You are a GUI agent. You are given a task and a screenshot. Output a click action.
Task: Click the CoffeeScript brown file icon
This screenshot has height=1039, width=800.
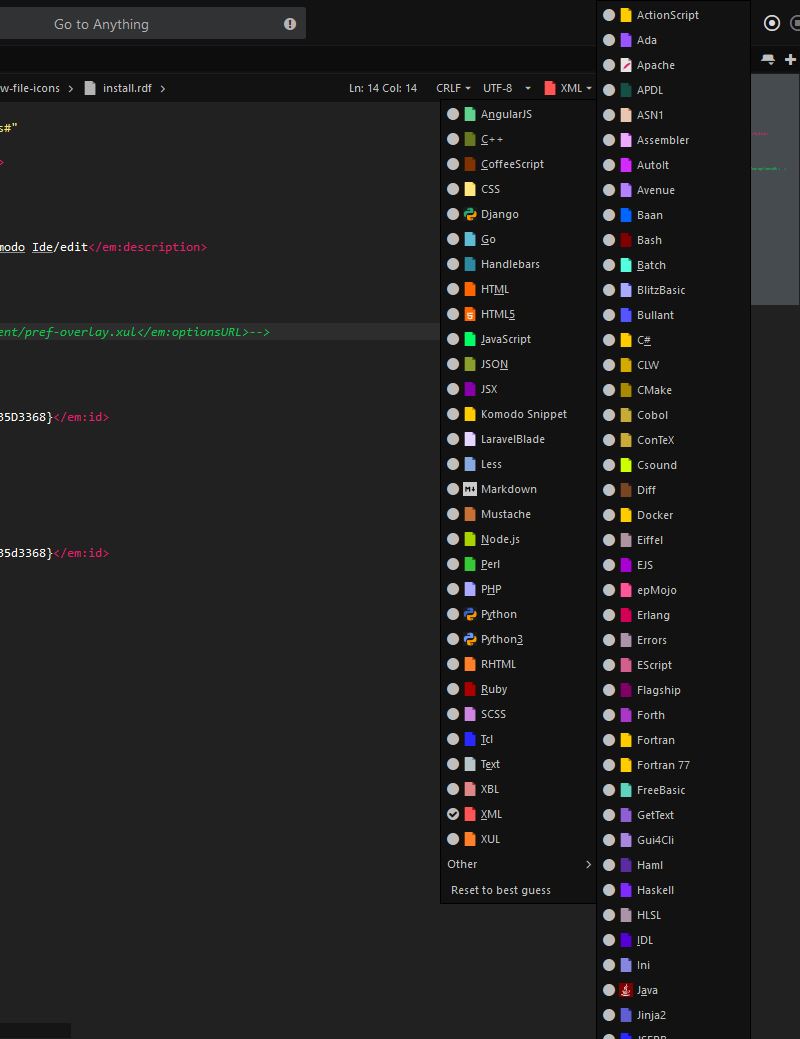pyautogui.click(x=470, y=164)
